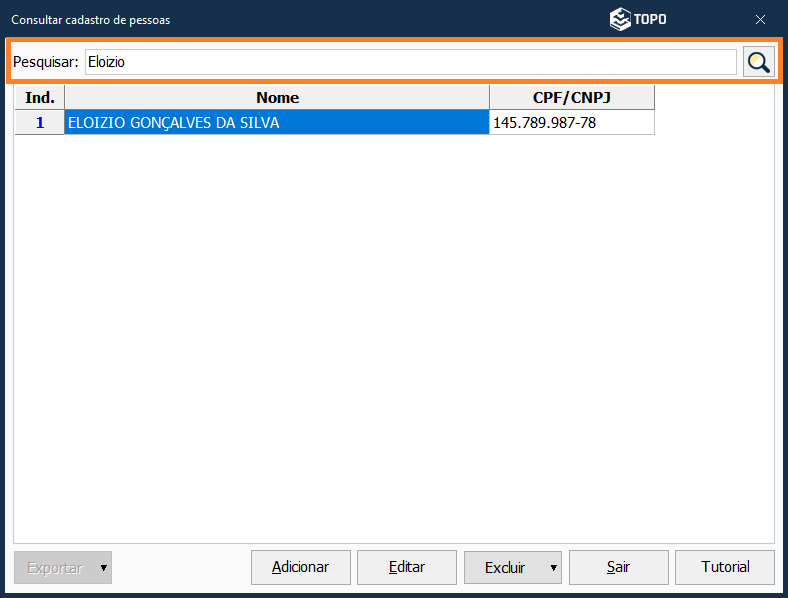
Task: Click the CPF cell 145.789.987-78
Action: (x=571, y=122)
